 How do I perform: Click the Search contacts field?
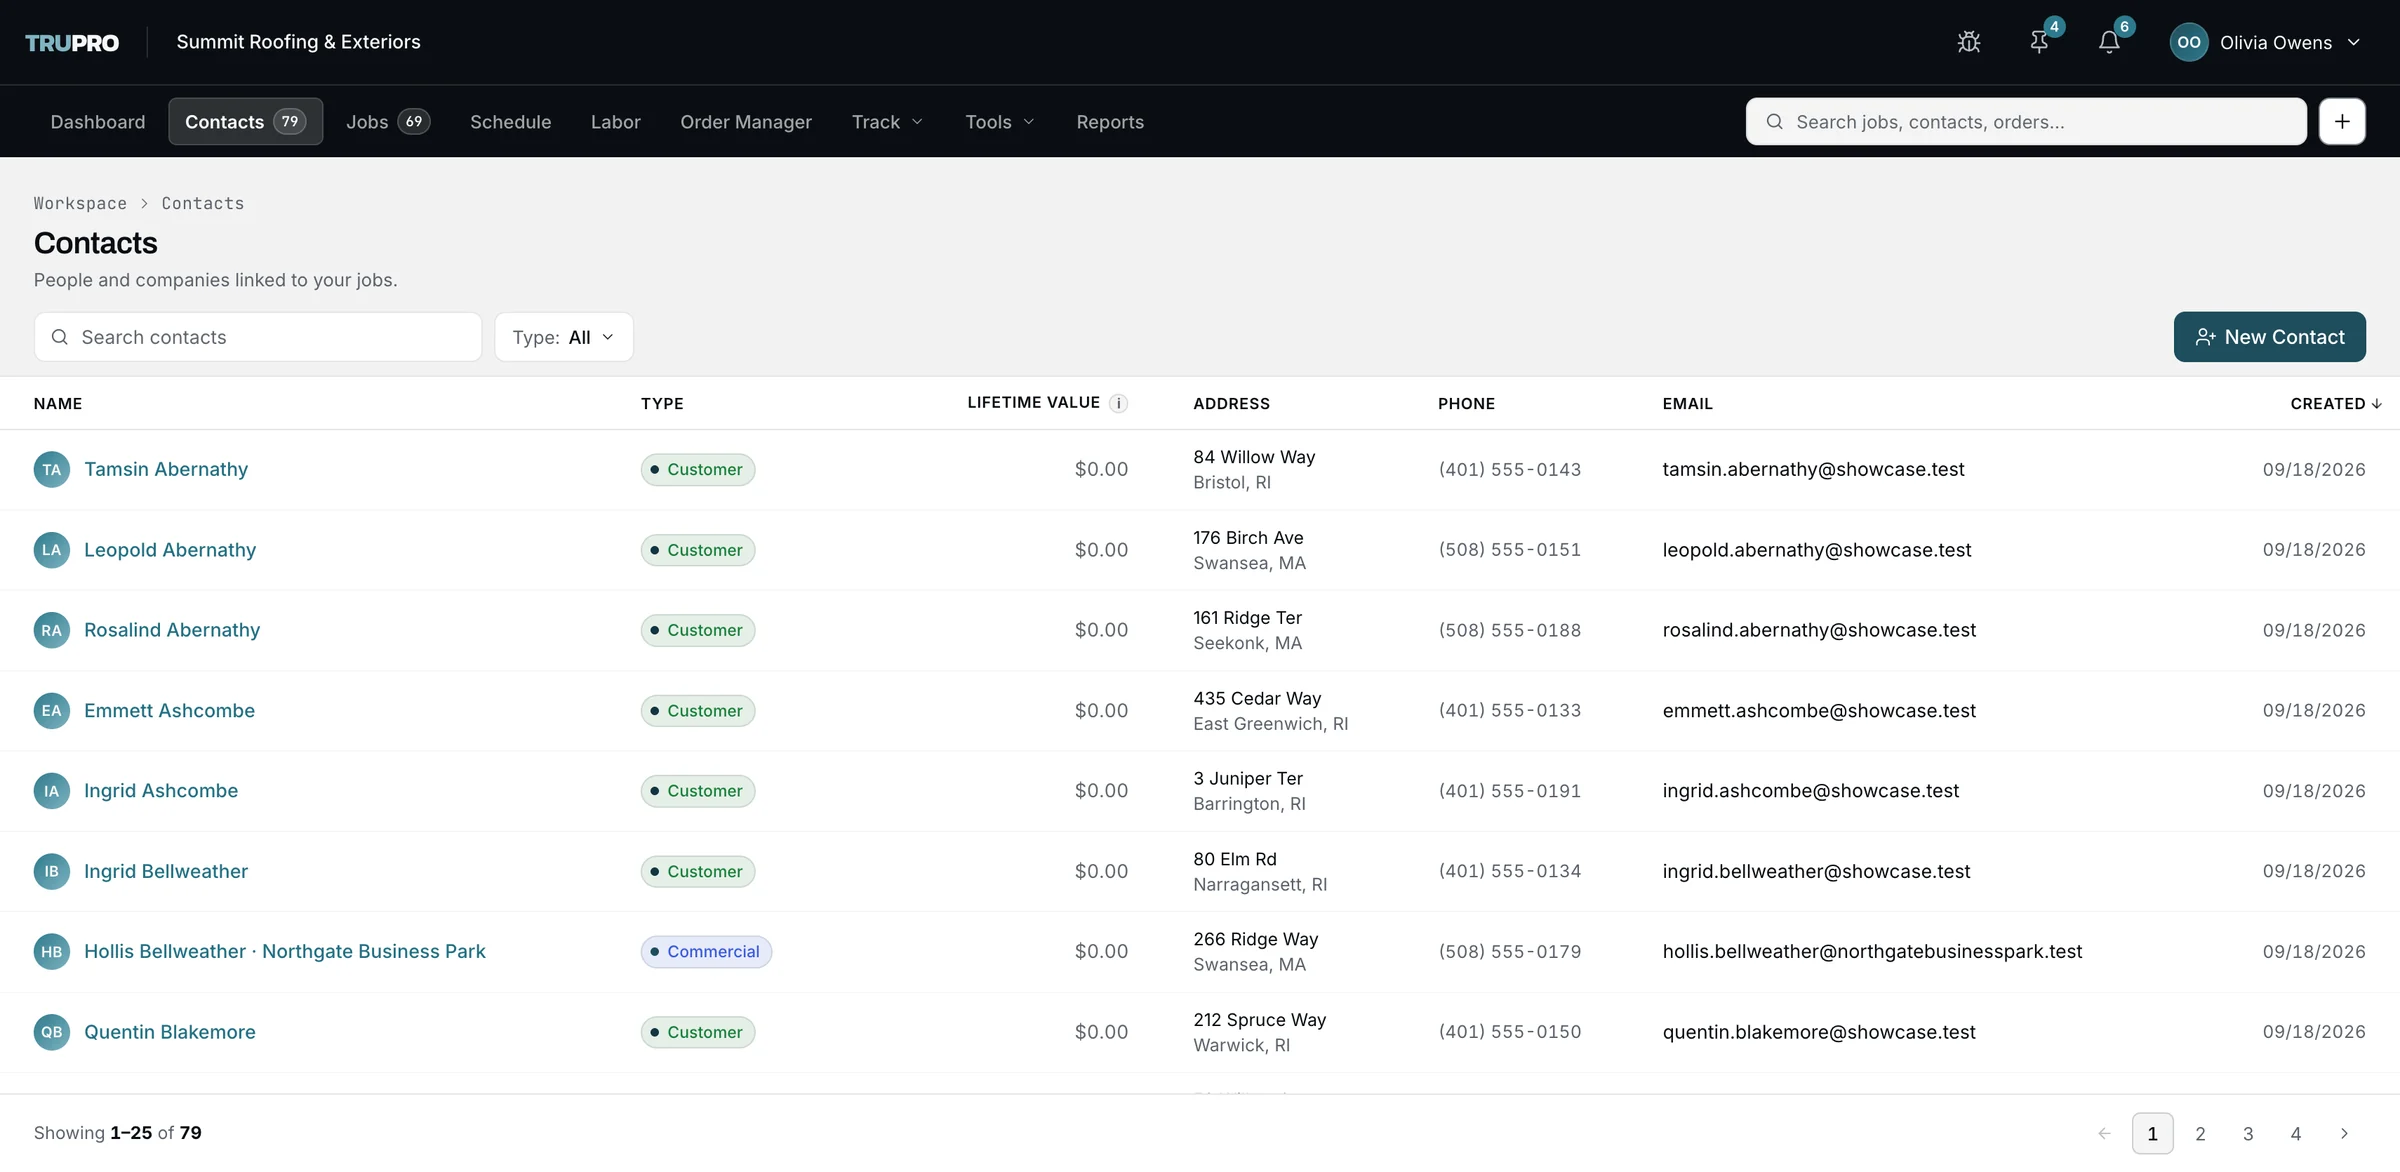[258, 337]
